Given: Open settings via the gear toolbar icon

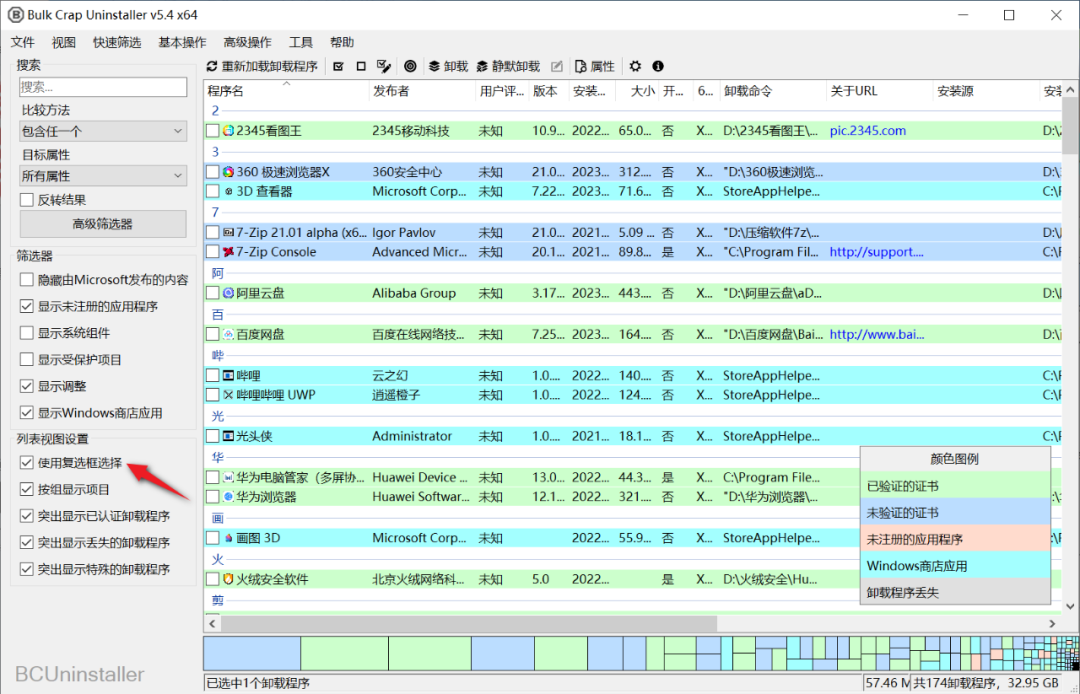Looking at the screenshot, I should [635, 66].
